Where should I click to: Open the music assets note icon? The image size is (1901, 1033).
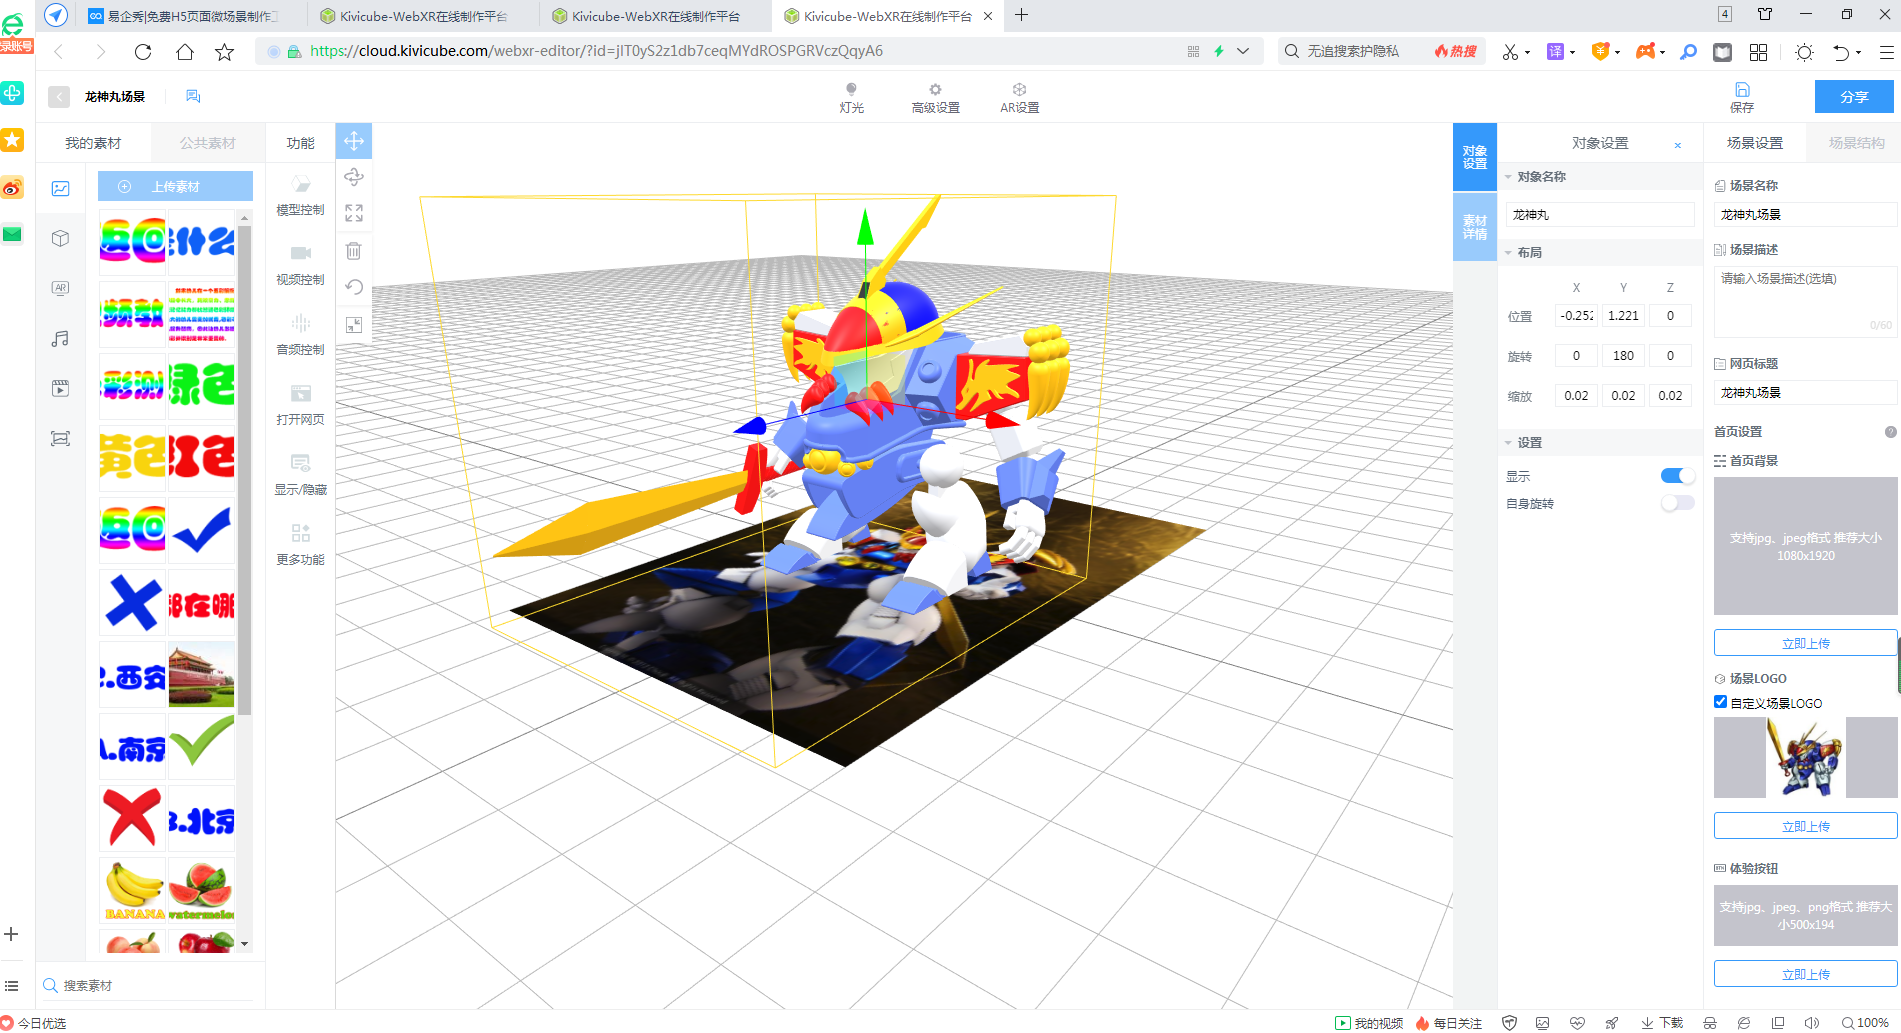(x=61, y=339)
